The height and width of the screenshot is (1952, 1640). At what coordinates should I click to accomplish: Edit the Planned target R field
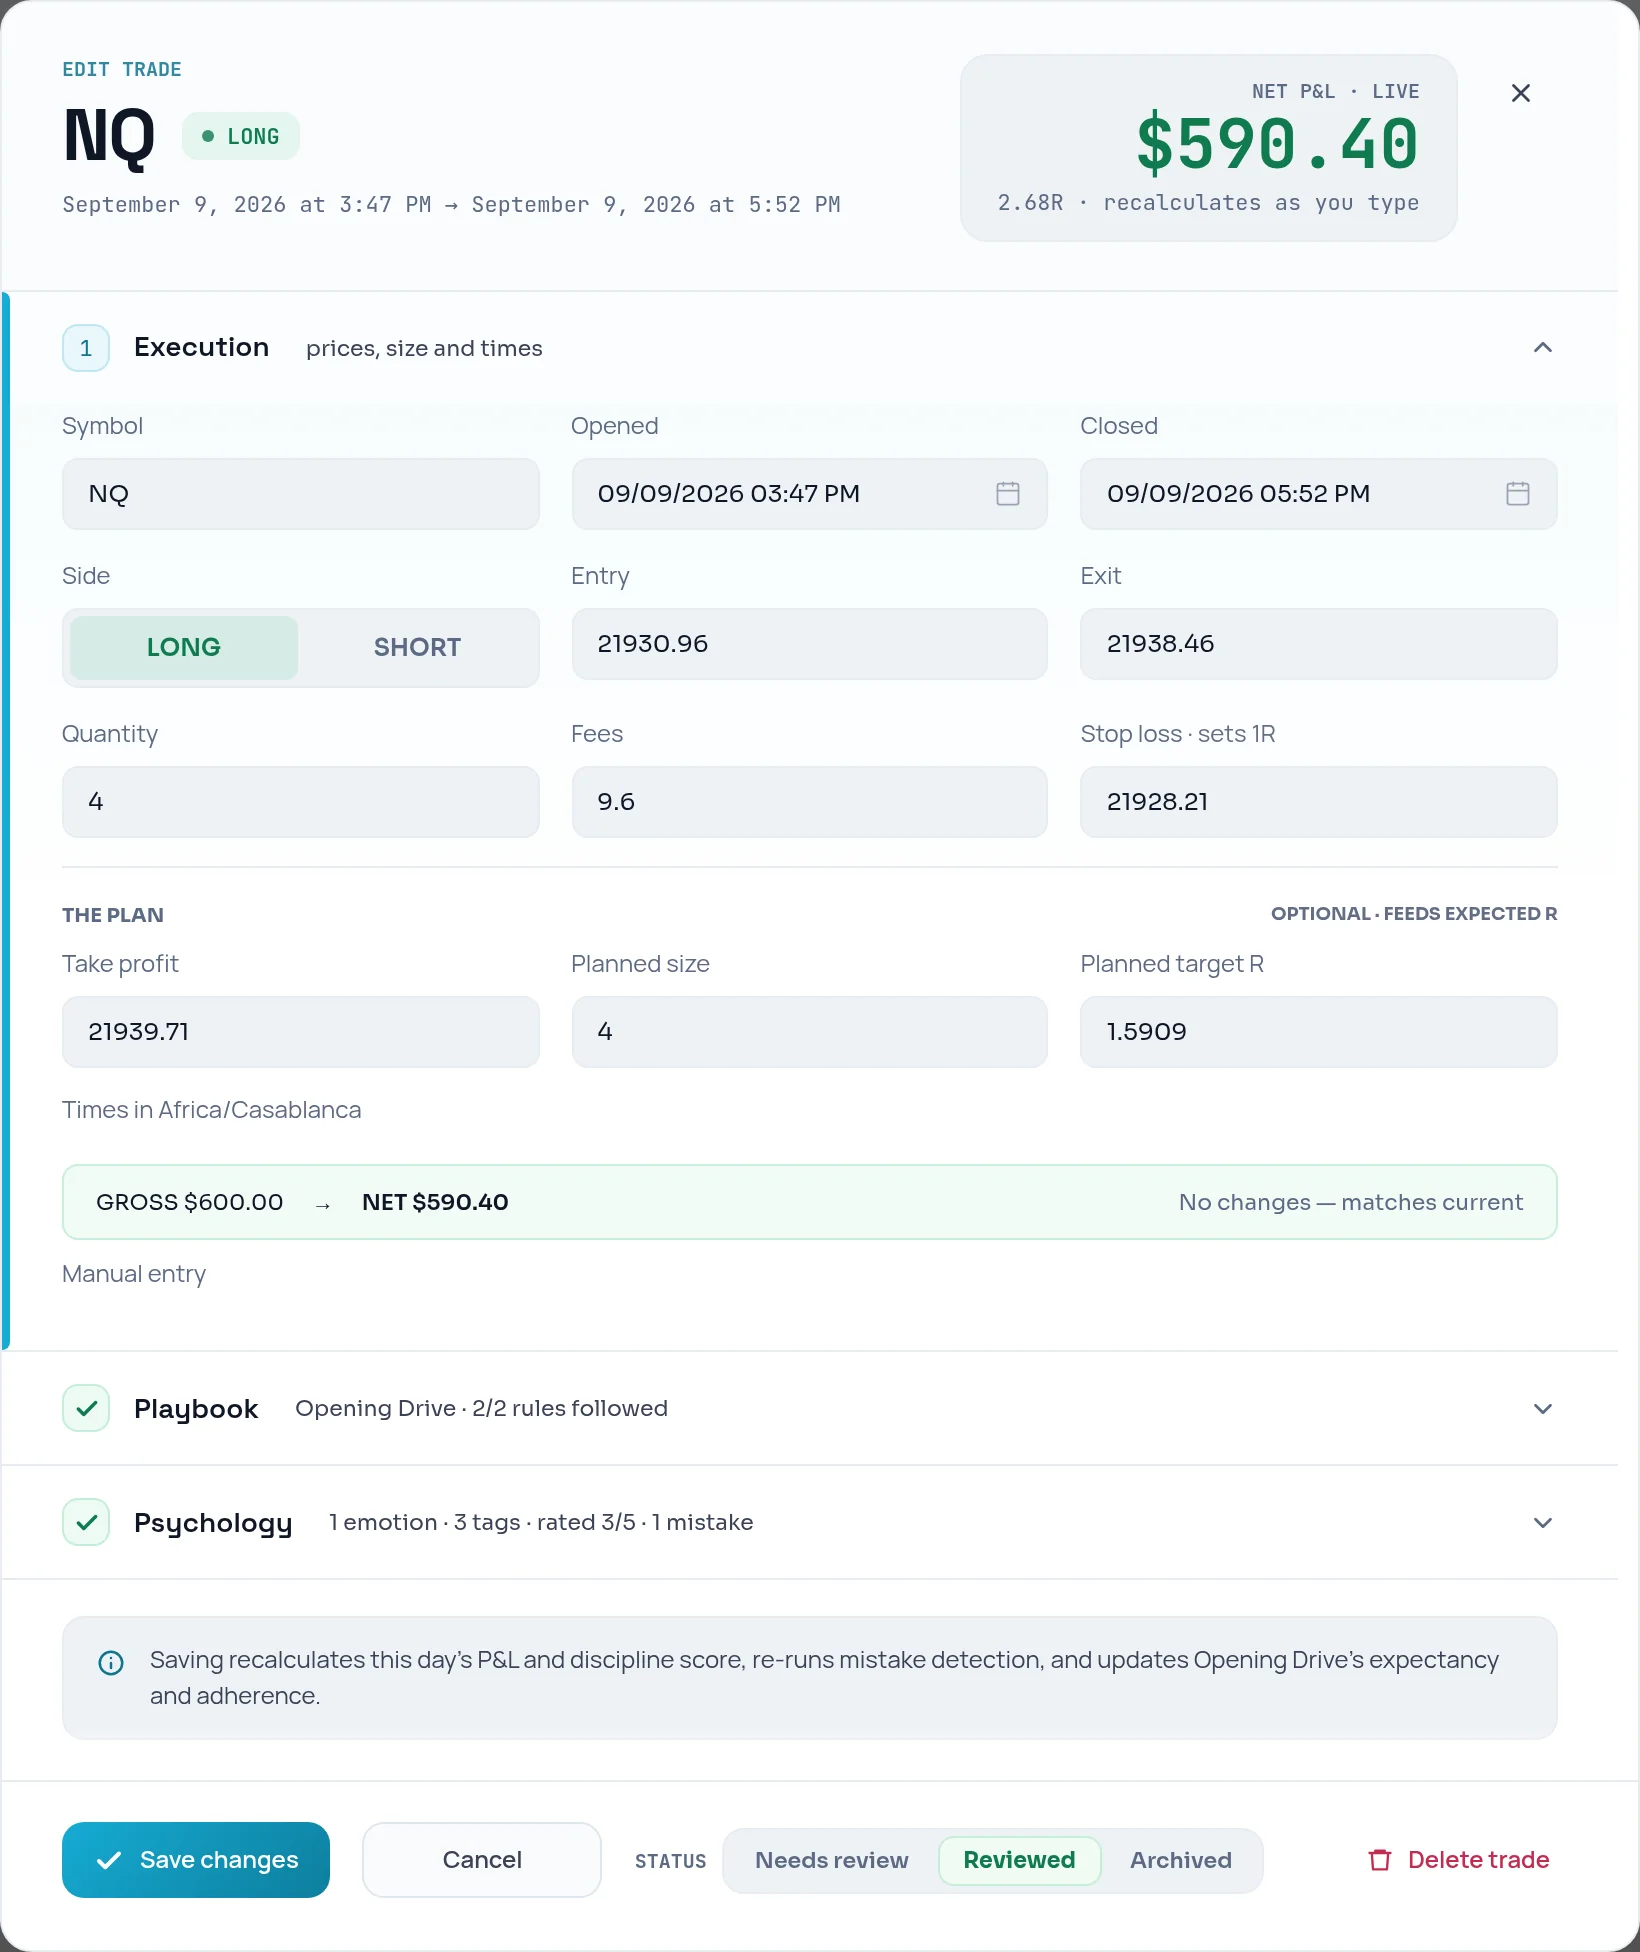coord(1318,1032)
